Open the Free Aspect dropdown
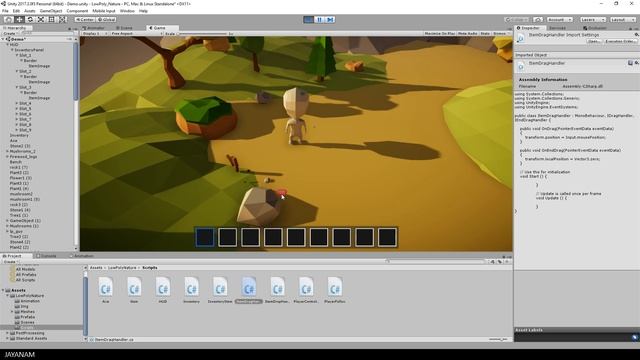 pos(136,33)
